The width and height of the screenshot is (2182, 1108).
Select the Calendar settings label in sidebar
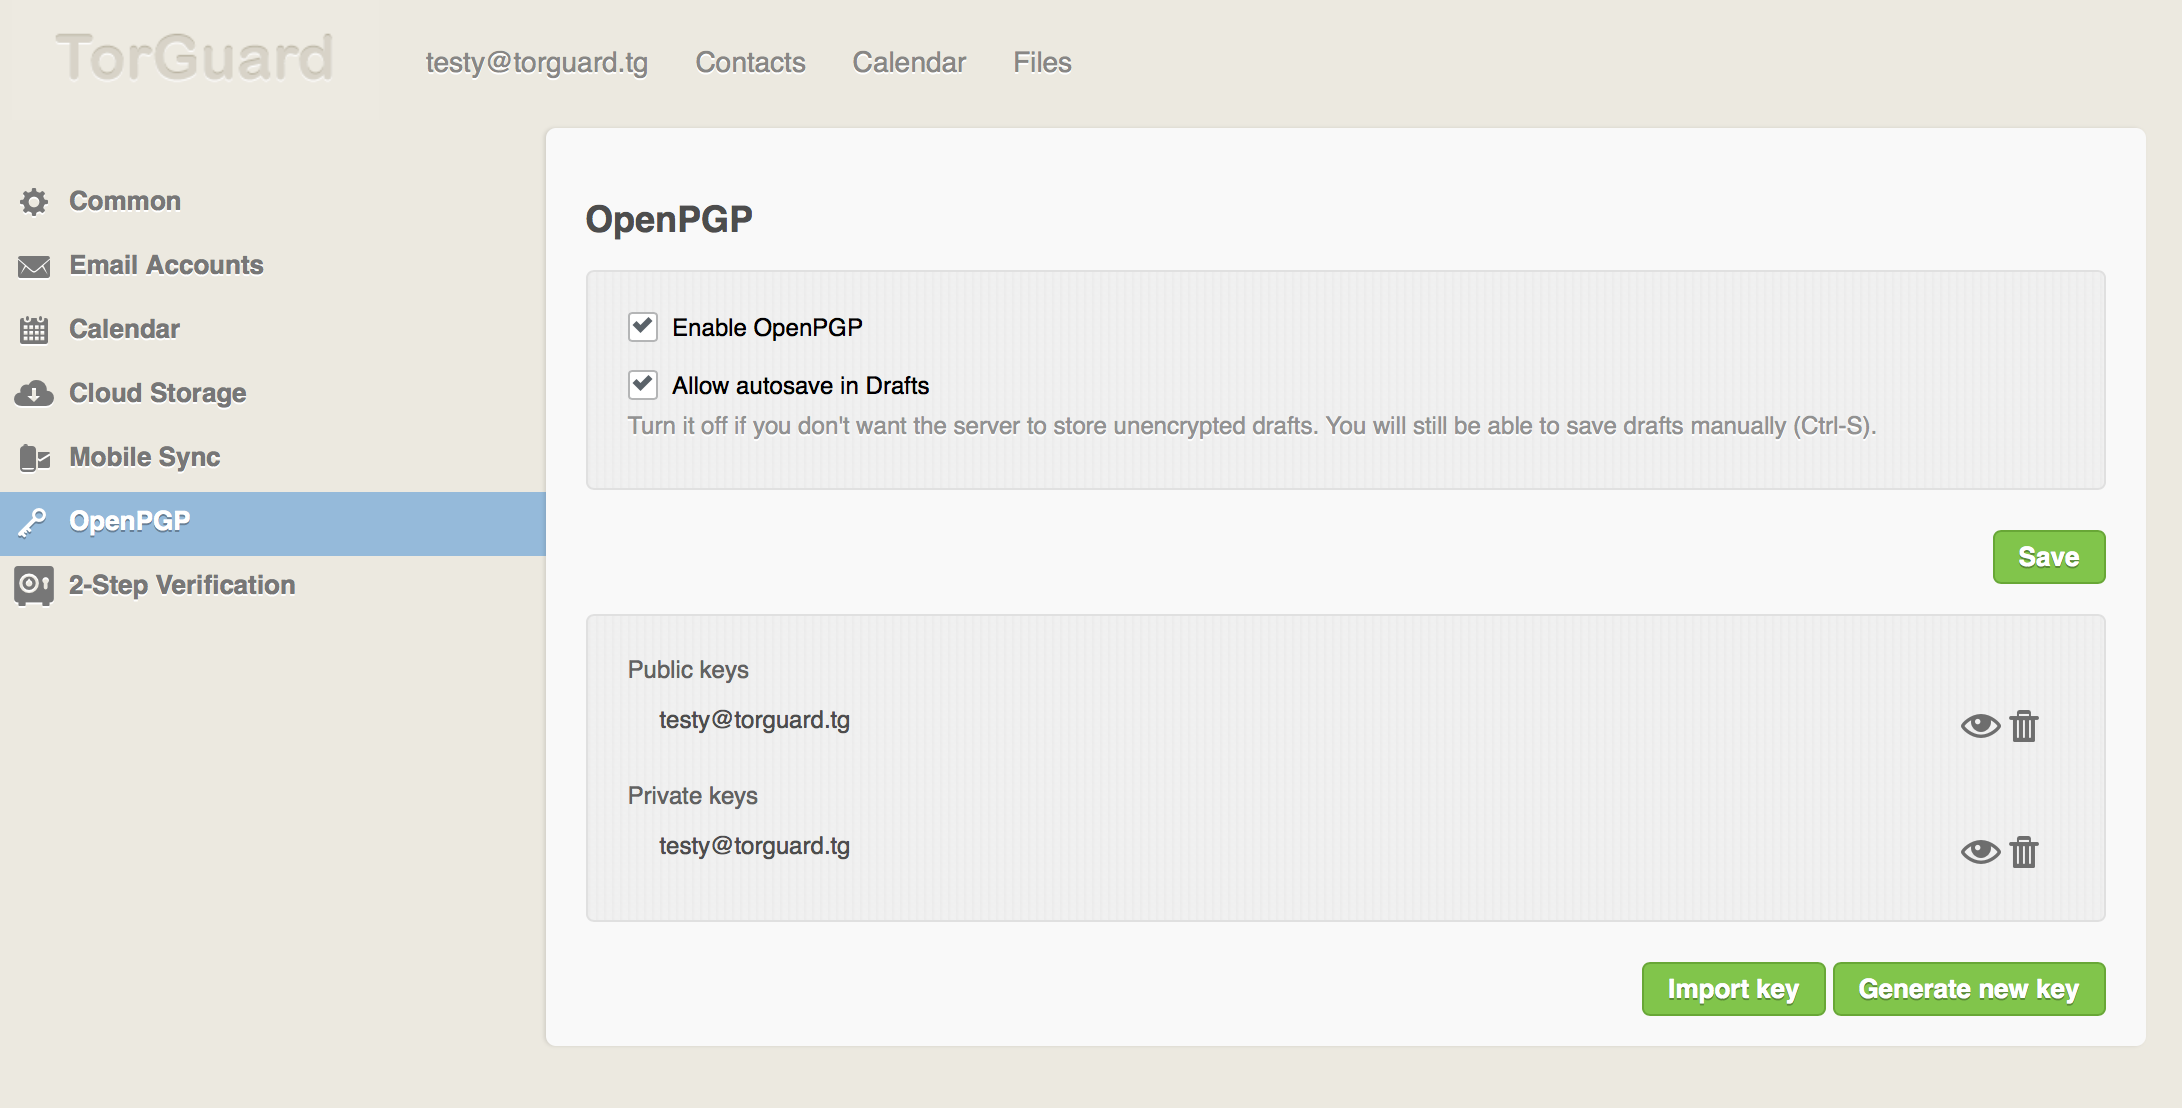(124, 329)
